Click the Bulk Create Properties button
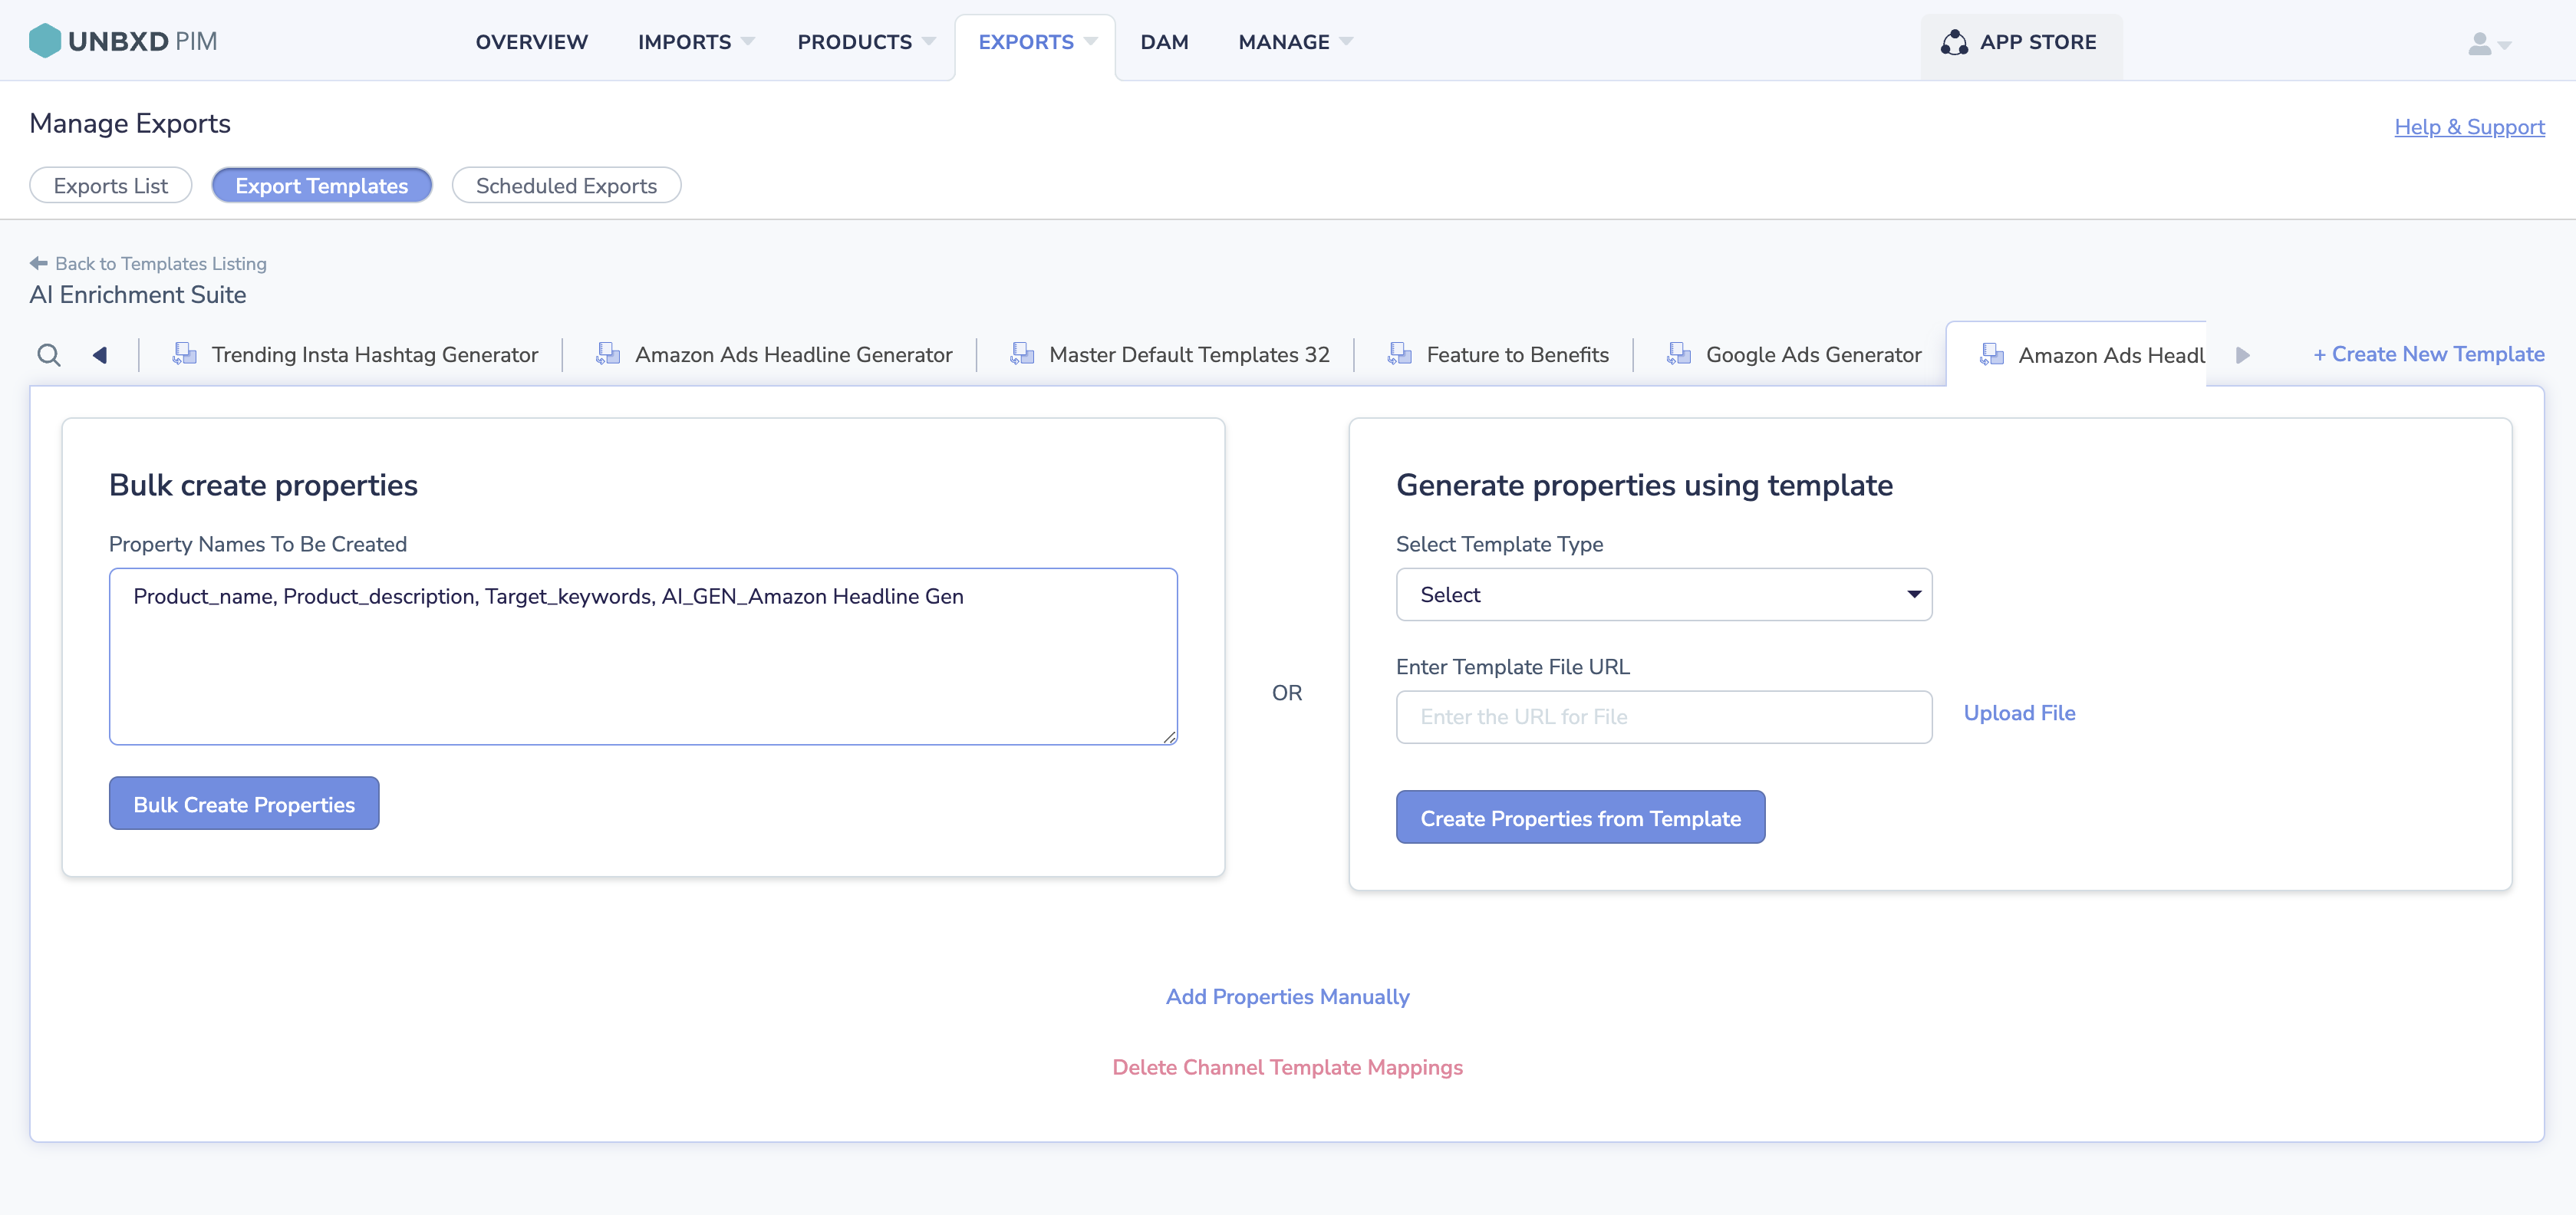The width and height of the screenshot is (2576, 1215). click(x=244, y=803)
